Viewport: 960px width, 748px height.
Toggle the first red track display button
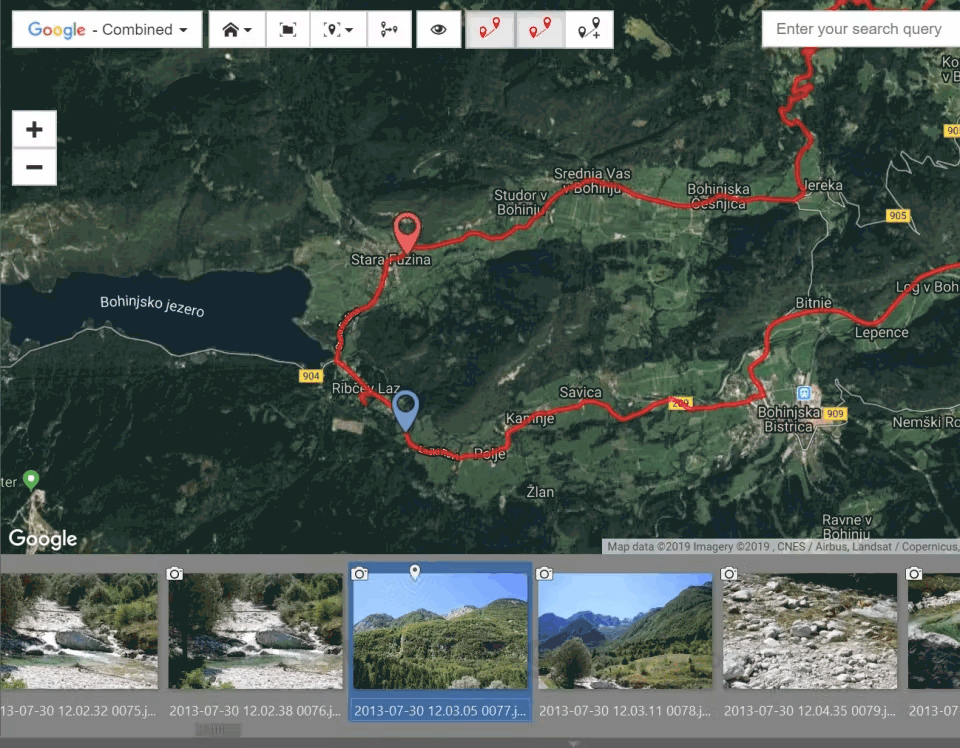tap(490, 29)
